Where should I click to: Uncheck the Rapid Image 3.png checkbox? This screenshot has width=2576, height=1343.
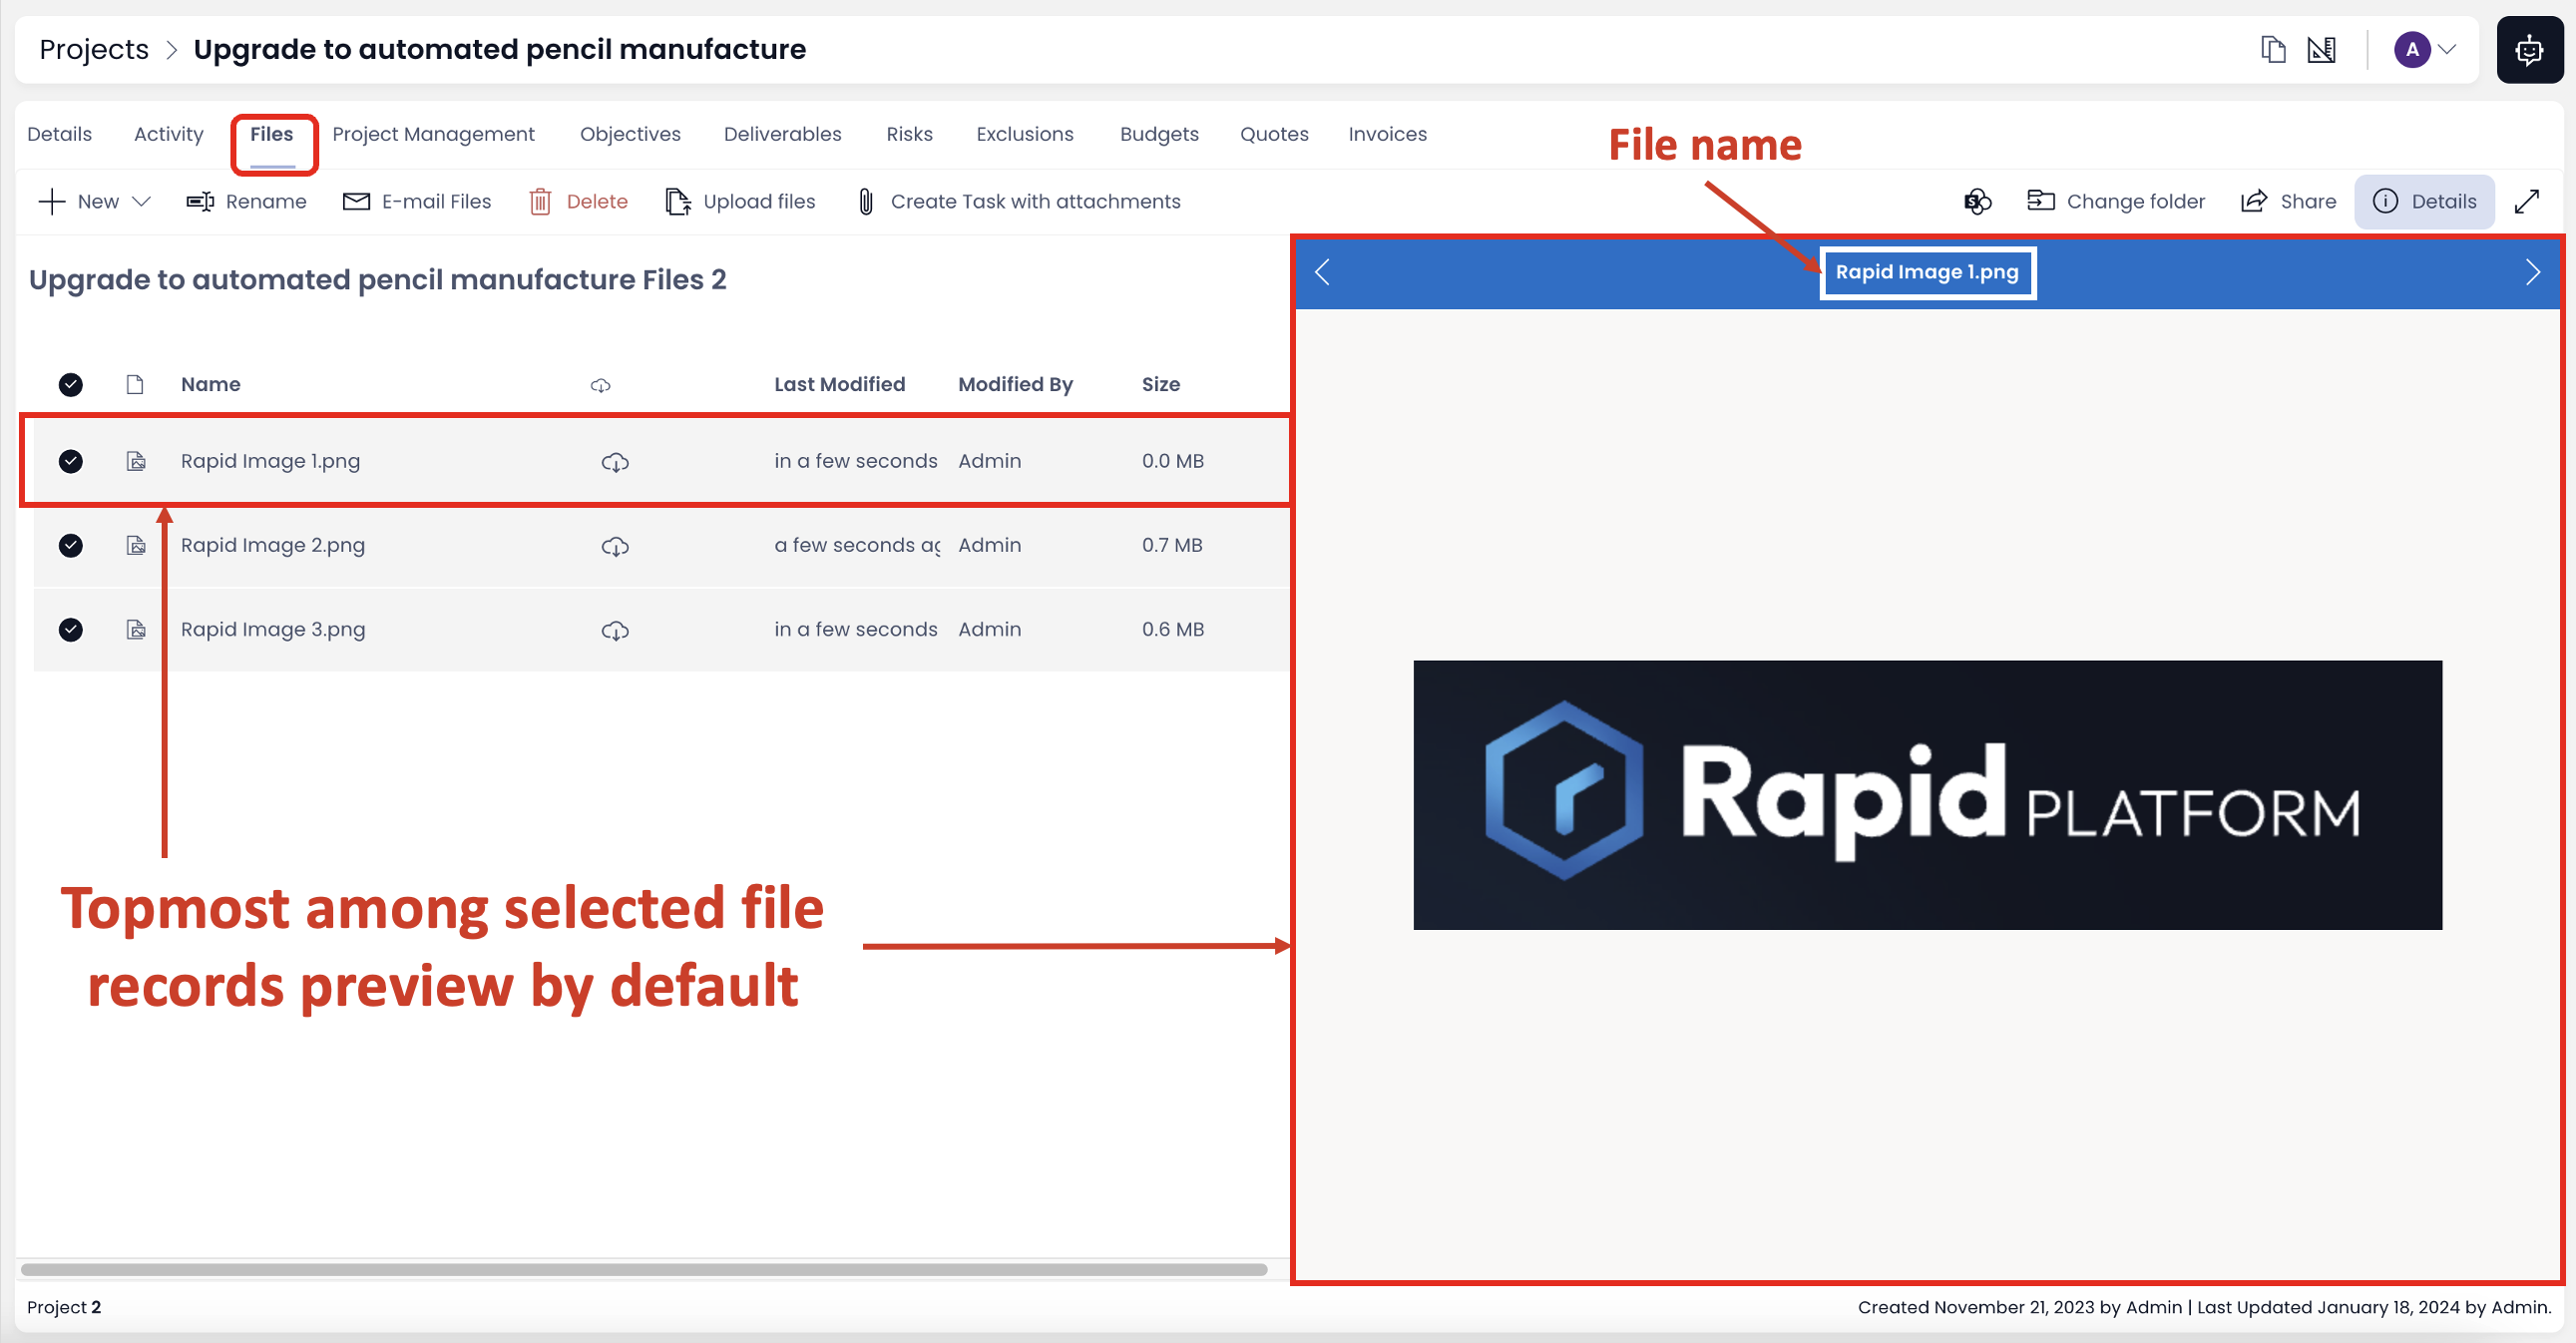click(x=70, y=629)
